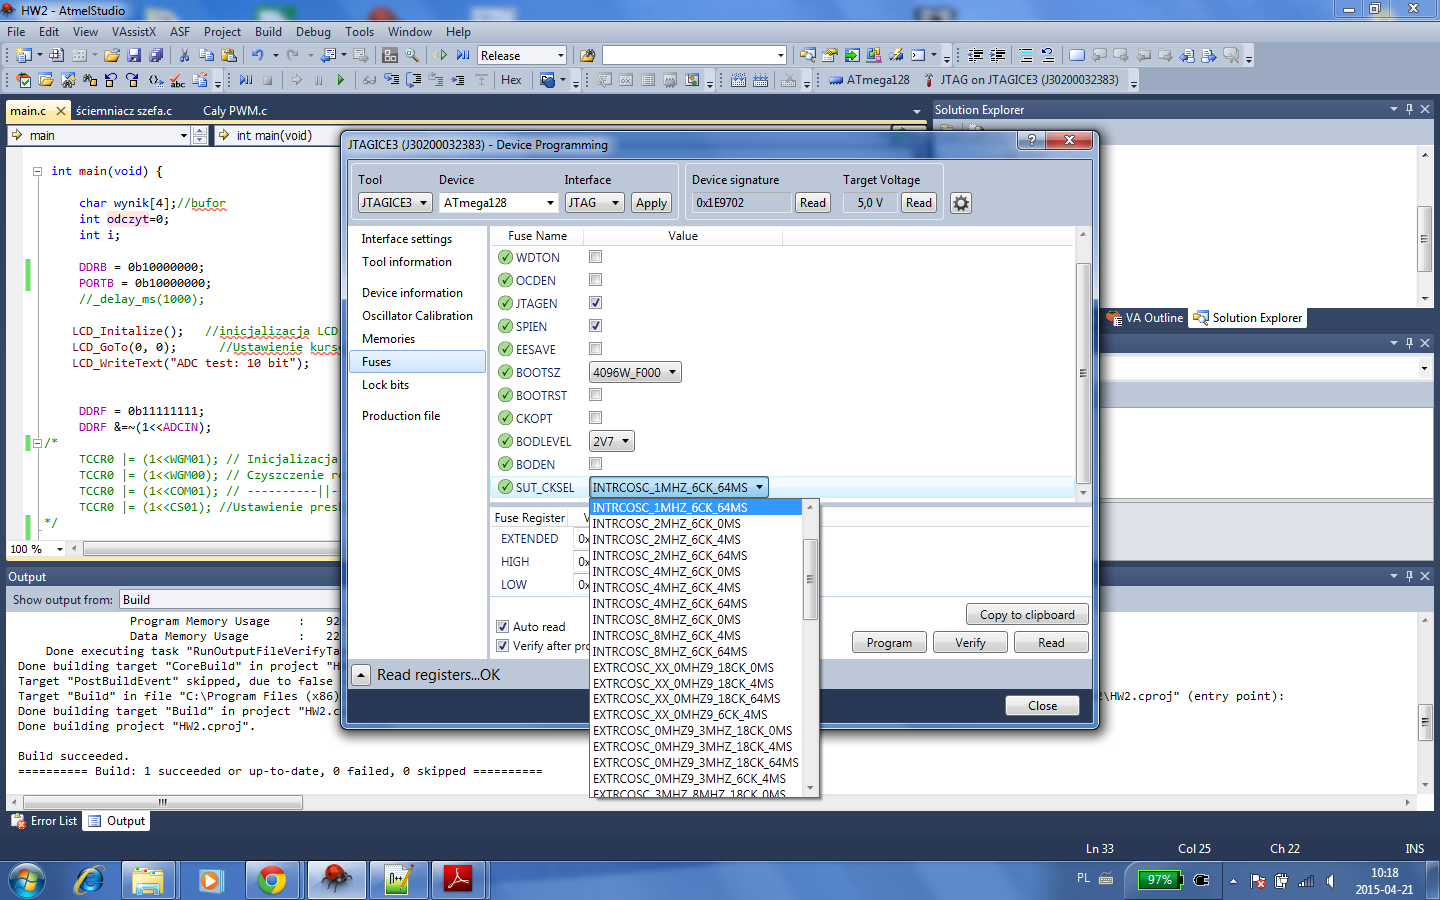This screenshot has width=1440, height=900.
Task: Toggle the EESAVE fuse checkbox
Action: [x=596, y=349]
